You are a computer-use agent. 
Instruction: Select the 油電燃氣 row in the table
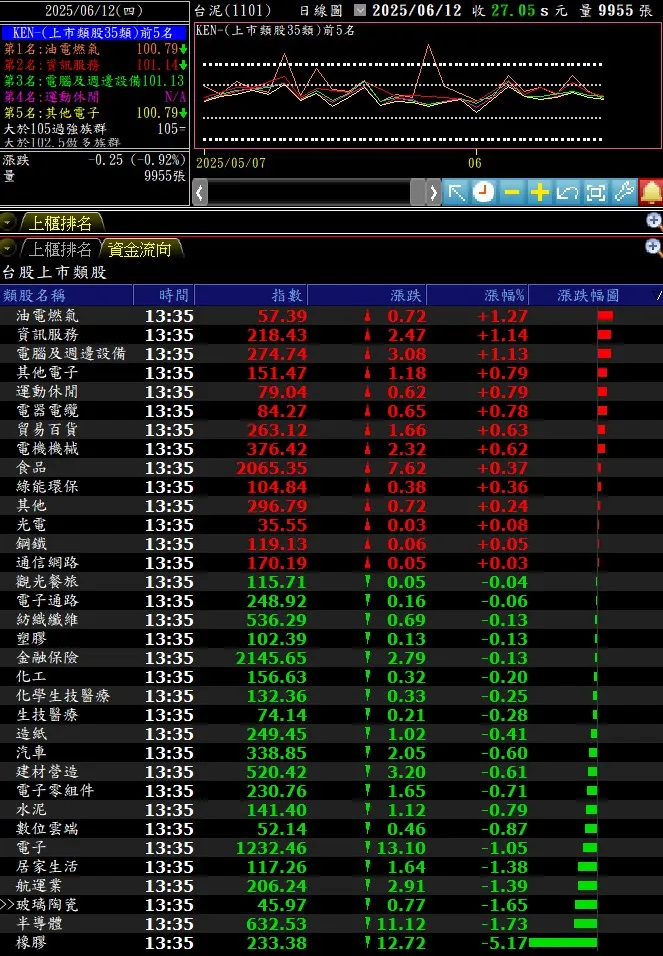coord(331,315)
